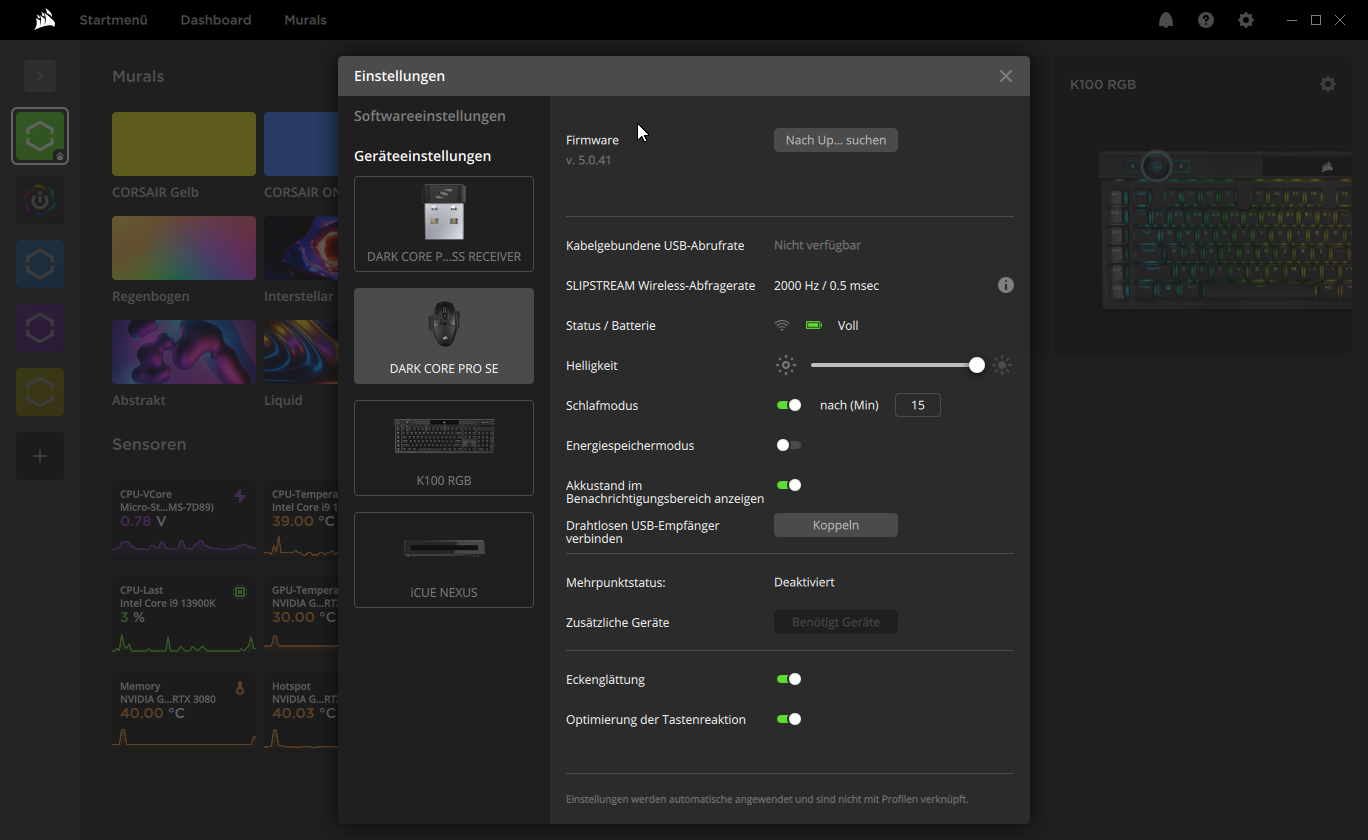Screen dimensions: 1368x840
Task: Open the Dashboard tab
Action: tap(216, 20)
